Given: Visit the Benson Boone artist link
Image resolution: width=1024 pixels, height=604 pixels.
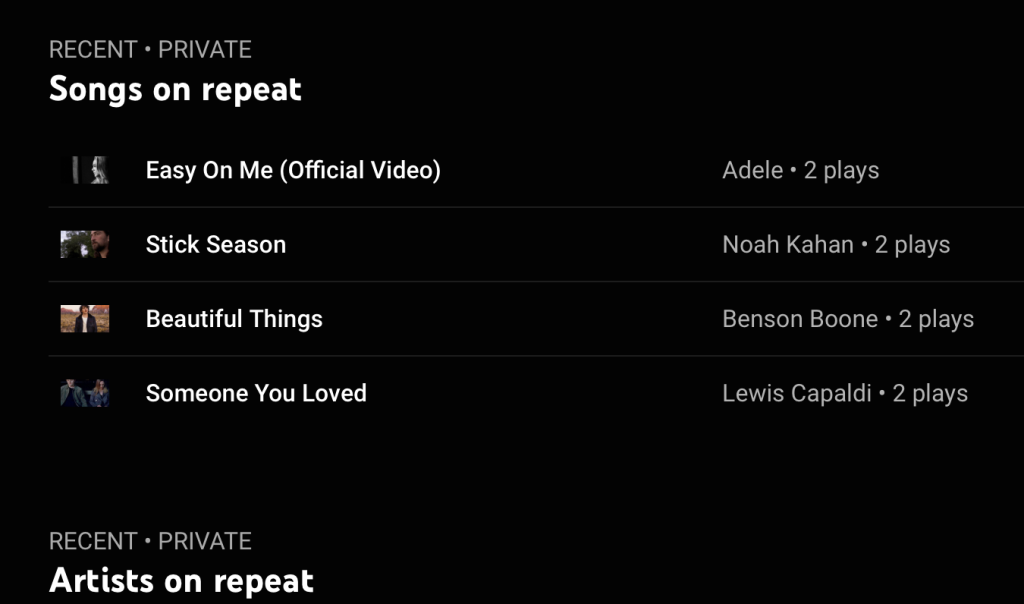Looking at the screenshot, I should (x=800, y=319).
